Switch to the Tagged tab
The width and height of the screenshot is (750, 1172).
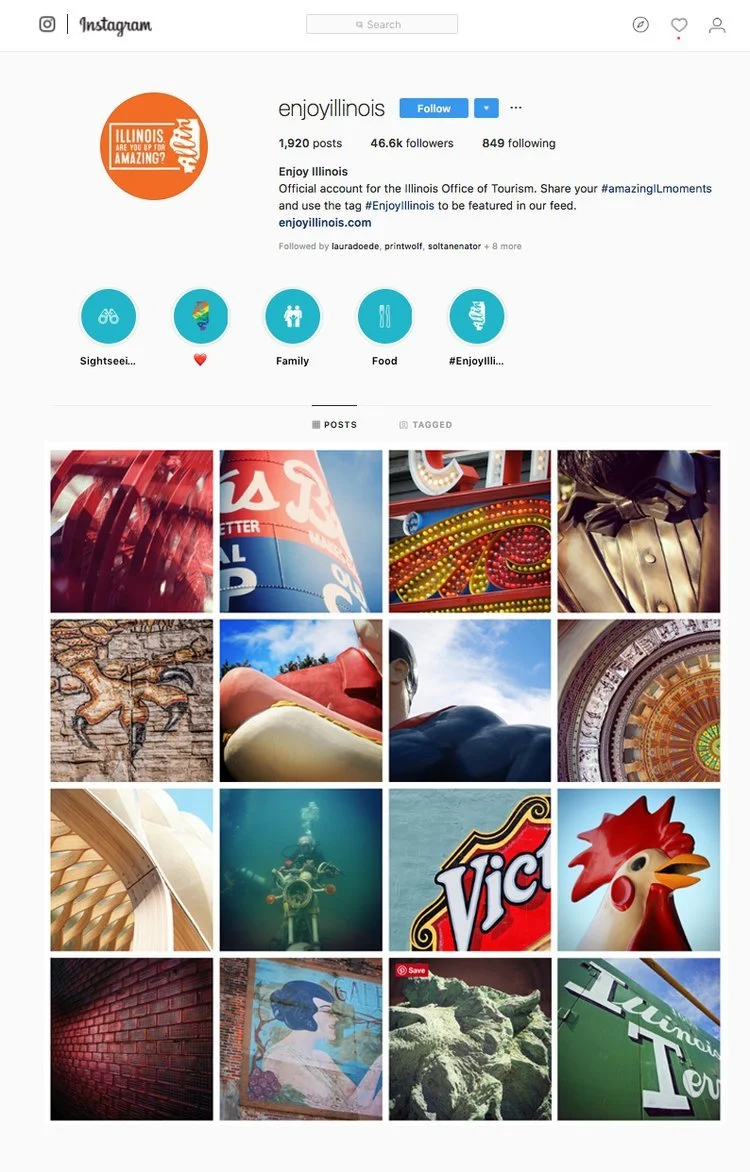425,425
